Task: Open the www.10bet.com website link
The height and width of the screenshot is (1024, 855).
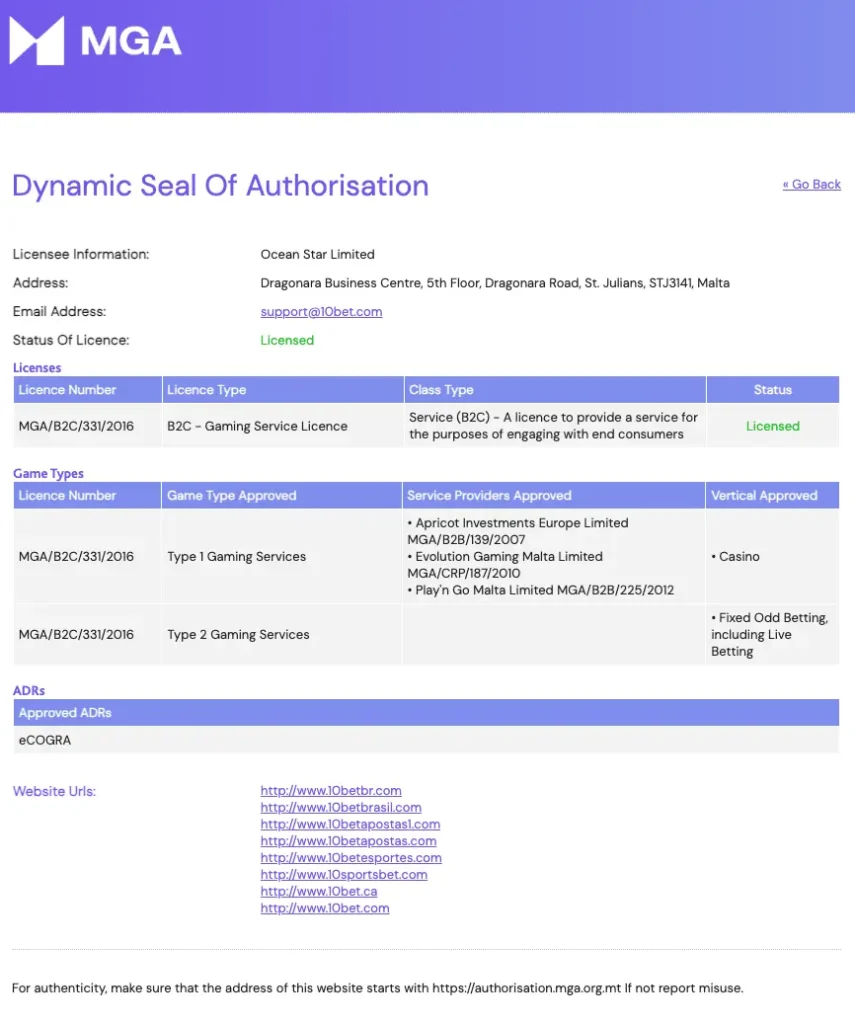Action: click(325, 909)
